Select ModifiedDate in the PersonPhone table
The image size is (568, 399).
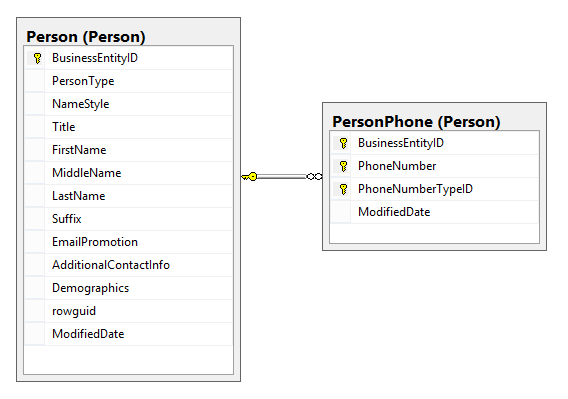tap(434, 212)
